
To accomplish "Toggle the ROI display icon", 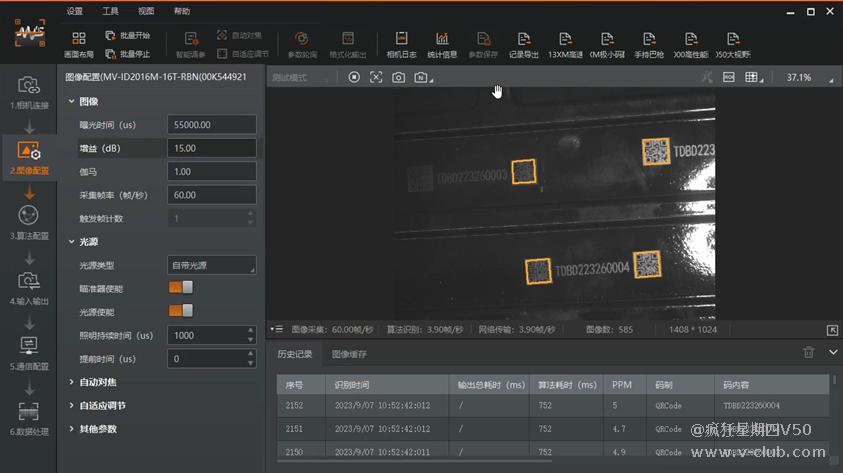I will [x=728, y=77].
